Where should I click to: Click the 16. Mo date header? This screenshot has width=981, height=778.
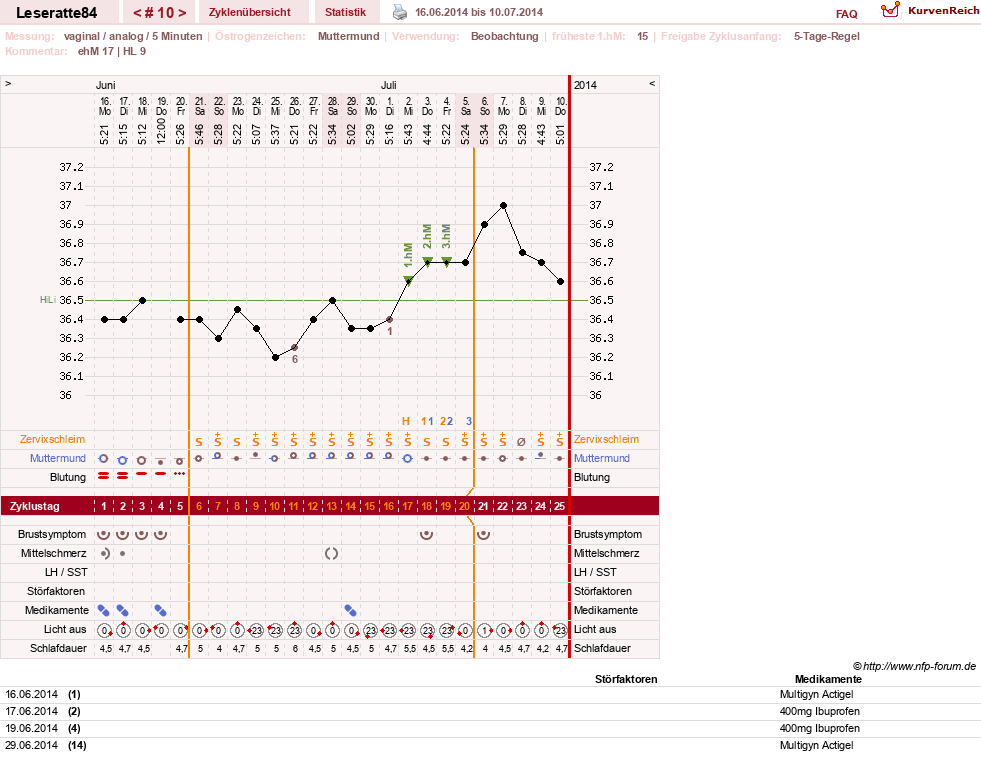pyautogui.click(x=104, y=106)
